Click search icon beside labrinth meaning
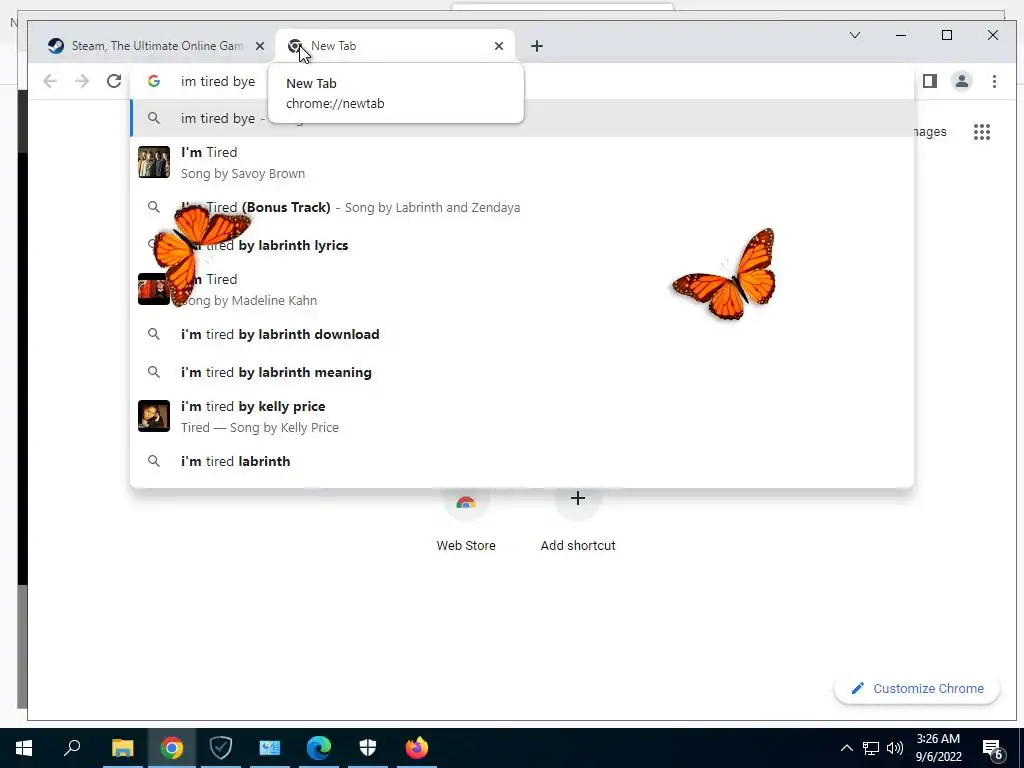The width and height of the screenshot is (1024, 768). (x=153, y=372)
